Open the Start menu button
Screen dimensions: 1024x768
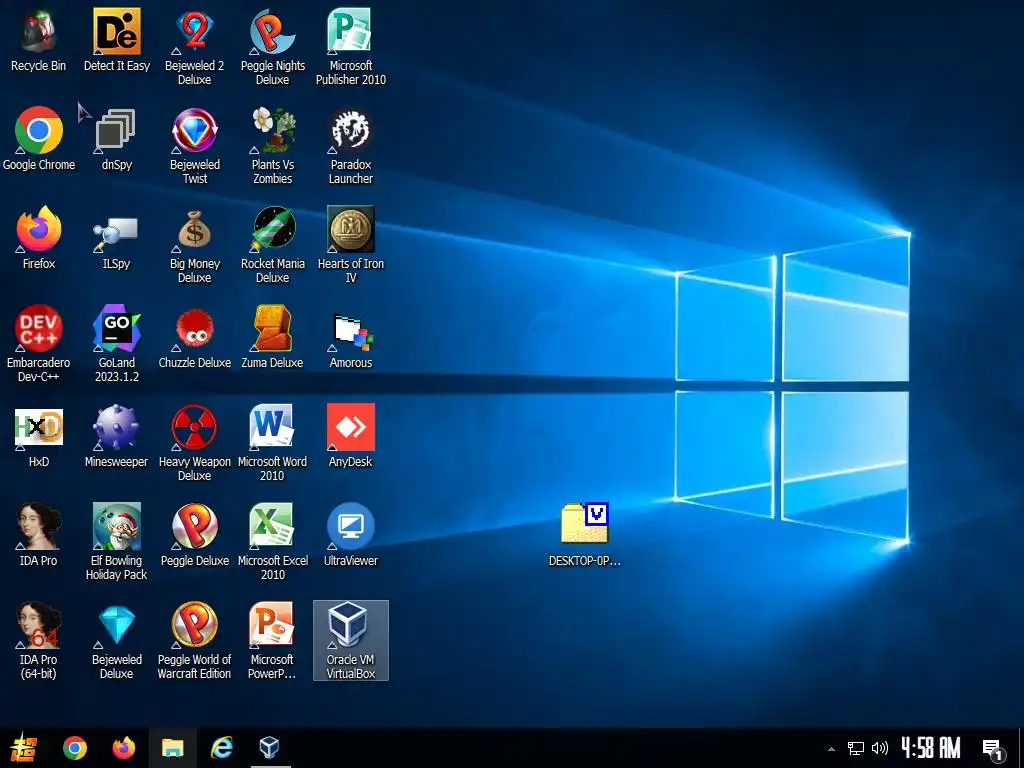click(x=24, y=748)
